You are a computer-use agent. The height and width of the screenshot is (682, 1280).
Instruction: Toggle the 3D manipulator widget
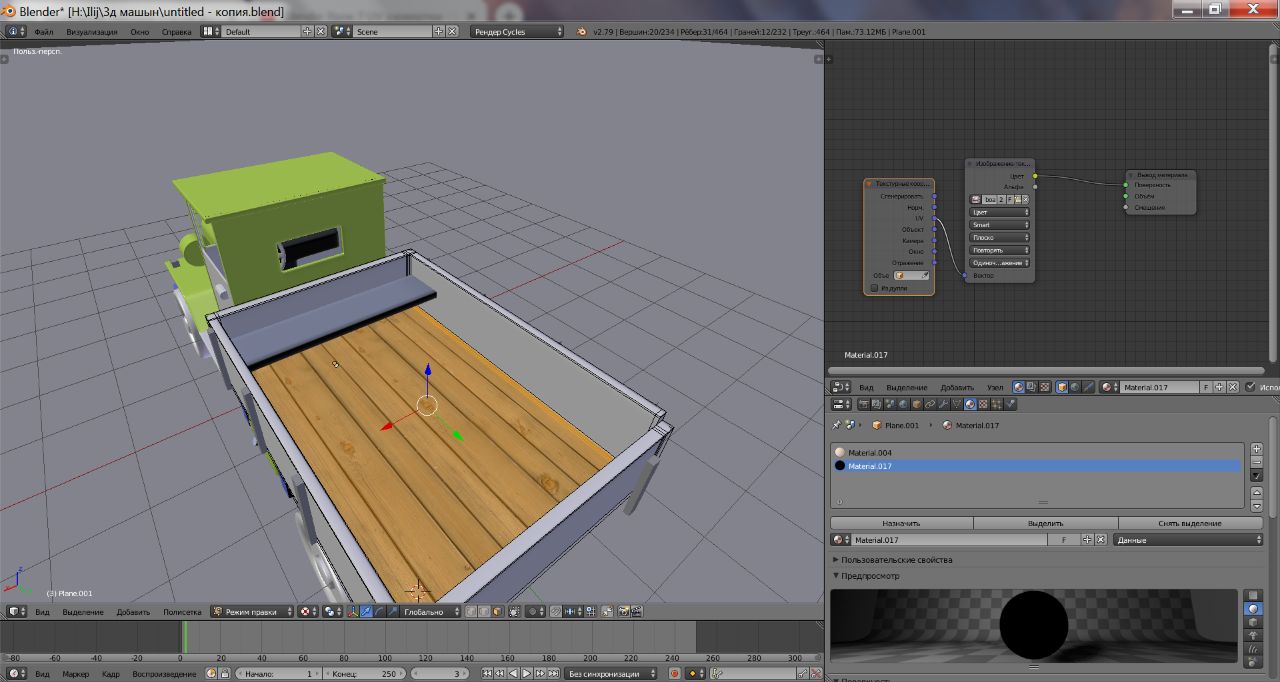[x=353, y=612]
